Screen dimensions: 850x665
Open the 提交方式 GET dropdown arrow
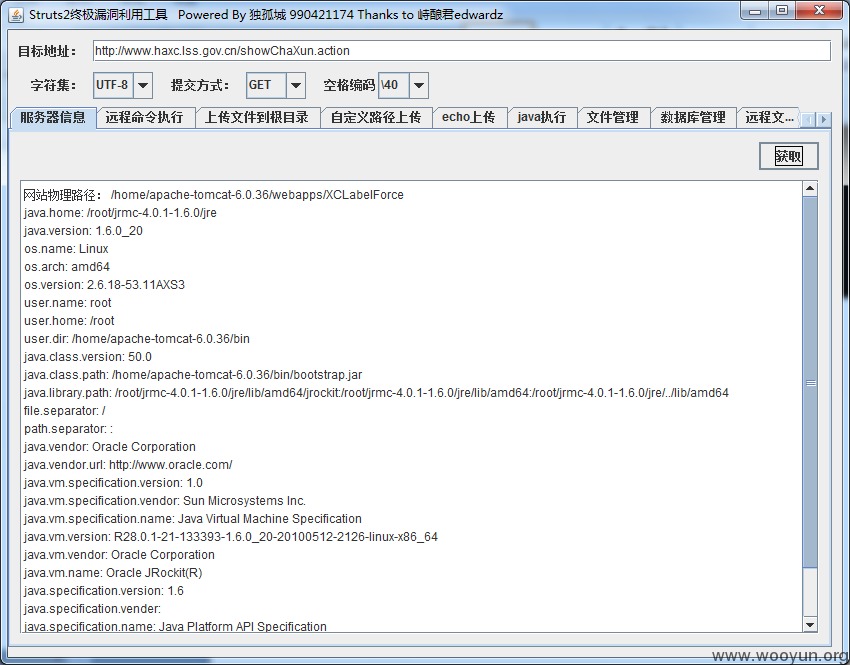(x=296, y=85)
